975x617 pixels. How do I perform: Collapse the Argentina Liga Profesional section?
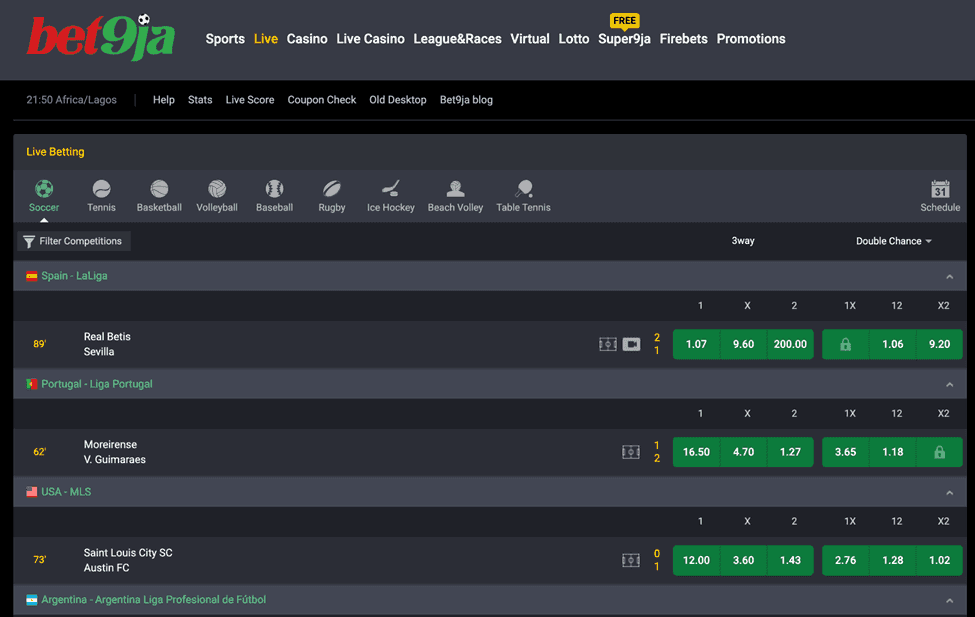(x=950, y=600)
